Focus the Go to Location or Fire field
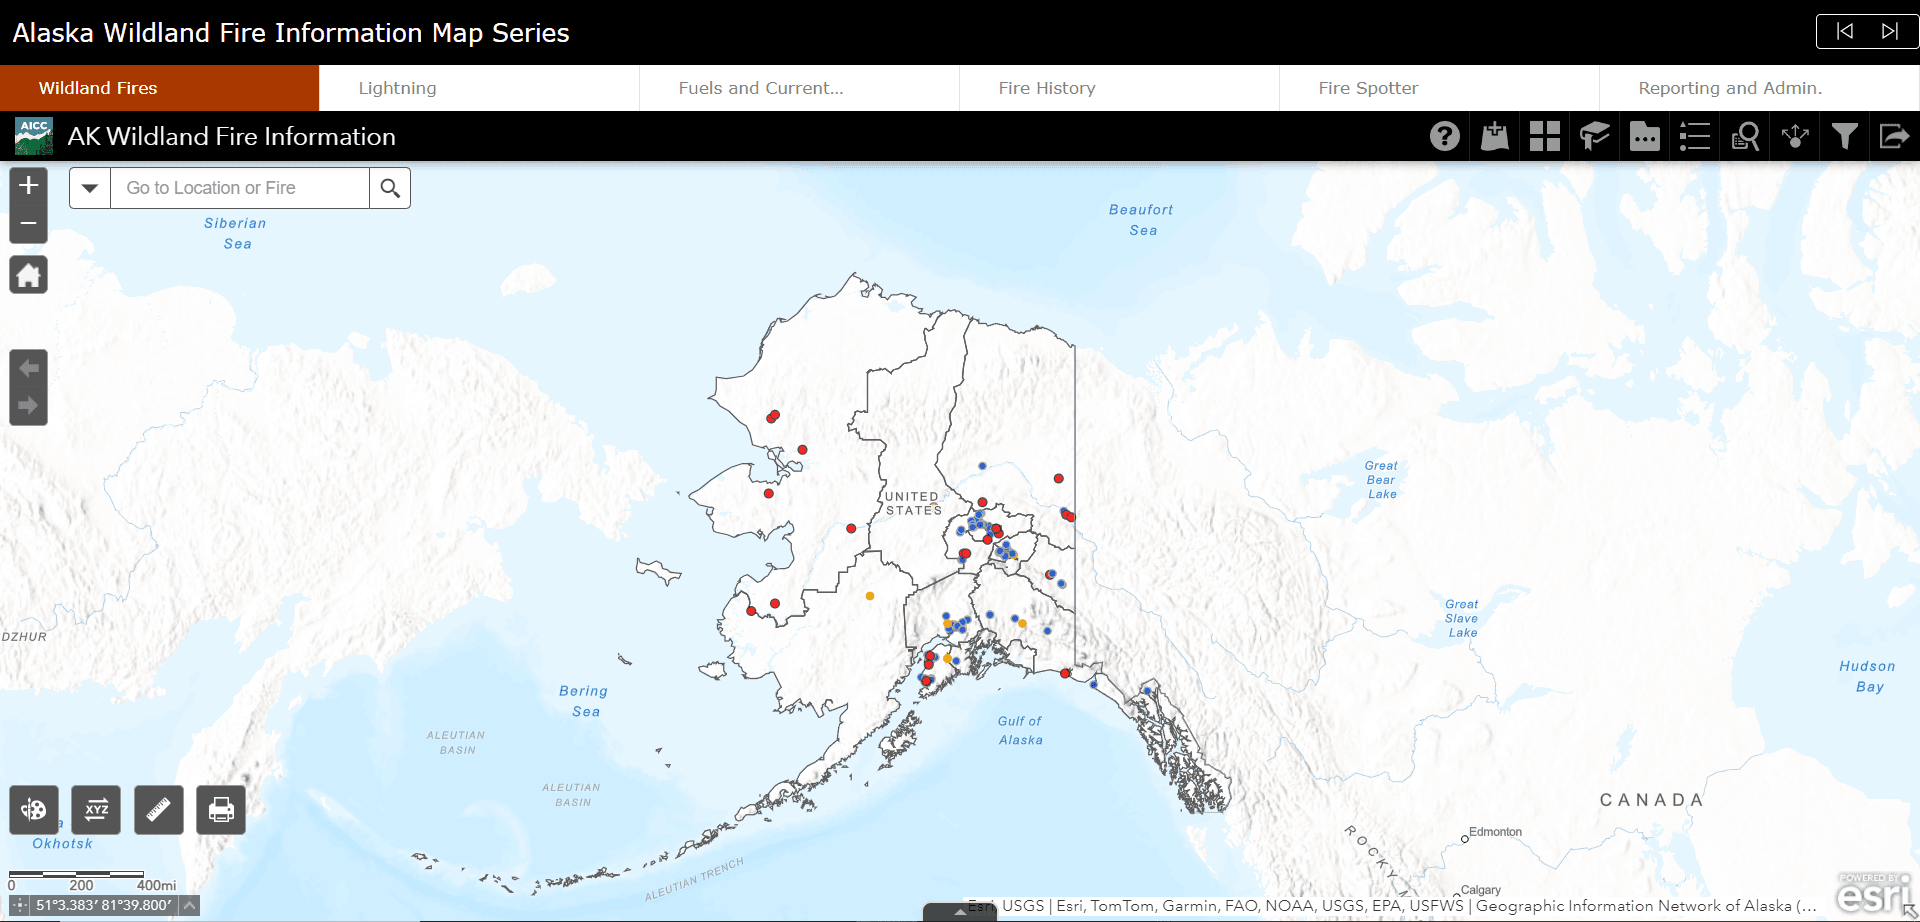Viewport: 1920px width, 922px height. [240, 188]
